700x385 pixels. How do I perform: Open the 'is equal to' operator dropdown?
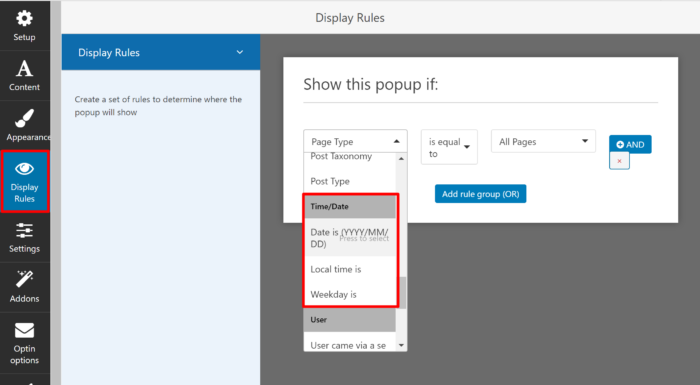pos(449,147)
